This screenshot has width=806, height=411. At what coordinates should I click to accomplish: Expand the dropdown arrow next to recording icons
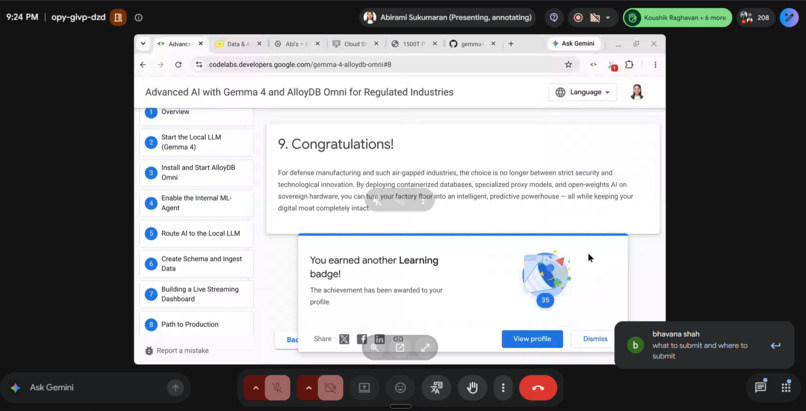point(608,17)
